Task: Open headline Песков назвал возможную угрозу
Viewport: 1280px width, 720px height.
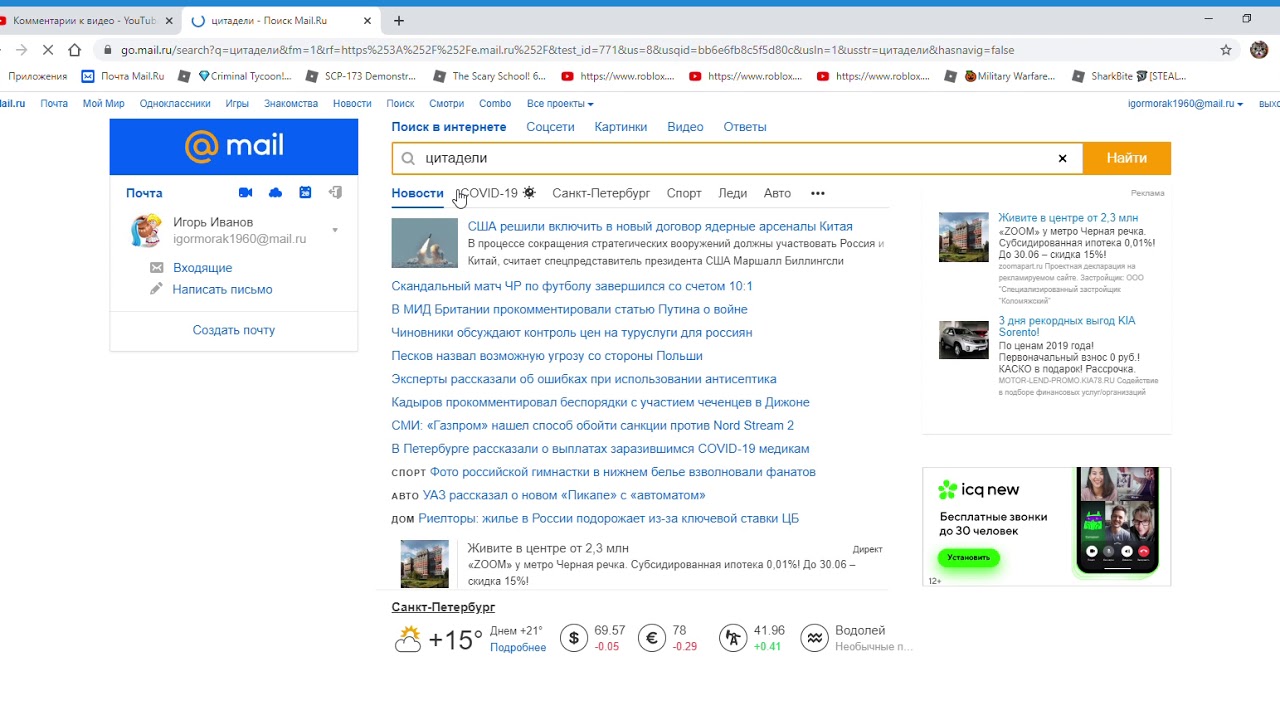Action: point(547,356)
